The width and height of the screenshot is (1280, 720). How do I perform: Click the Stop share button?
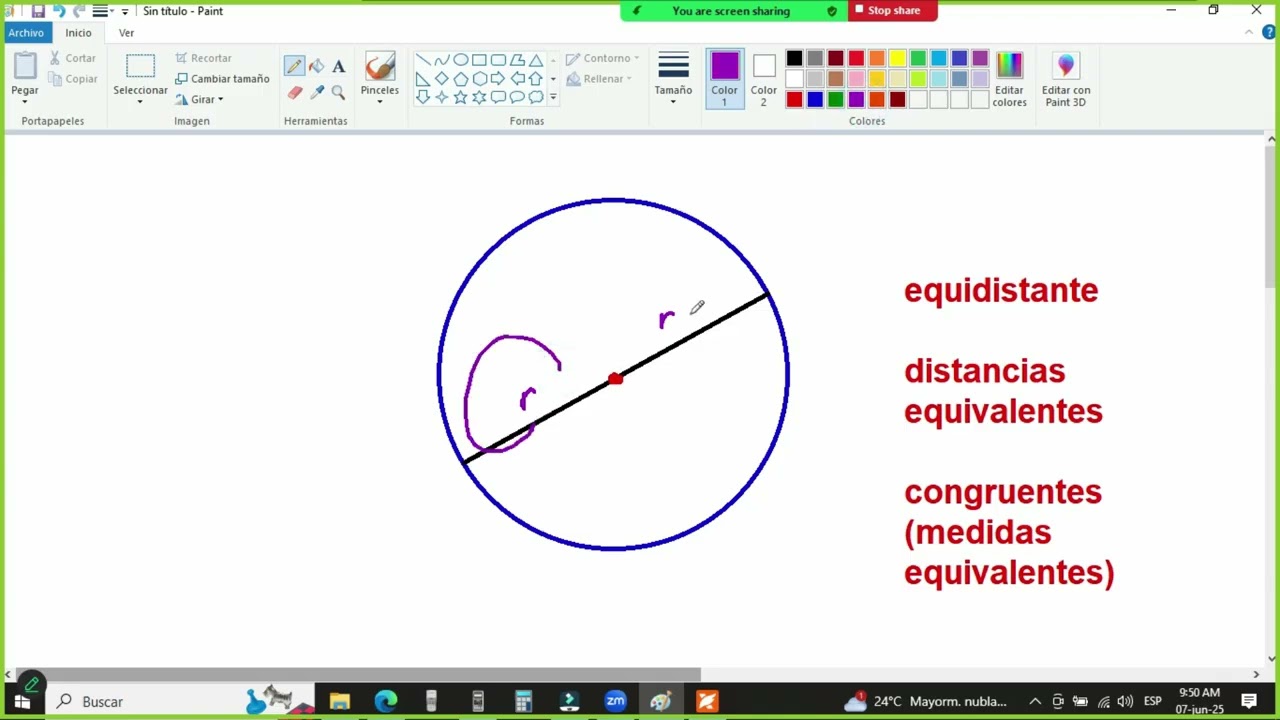892,11
